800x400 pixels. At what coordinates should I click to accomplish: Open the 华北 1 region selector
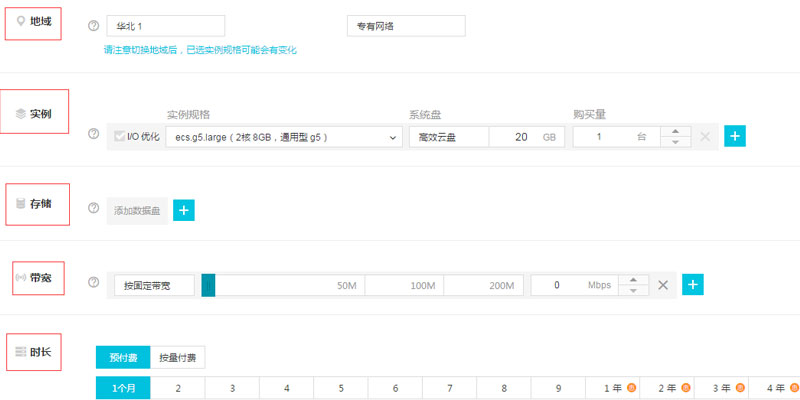[166, 26]
